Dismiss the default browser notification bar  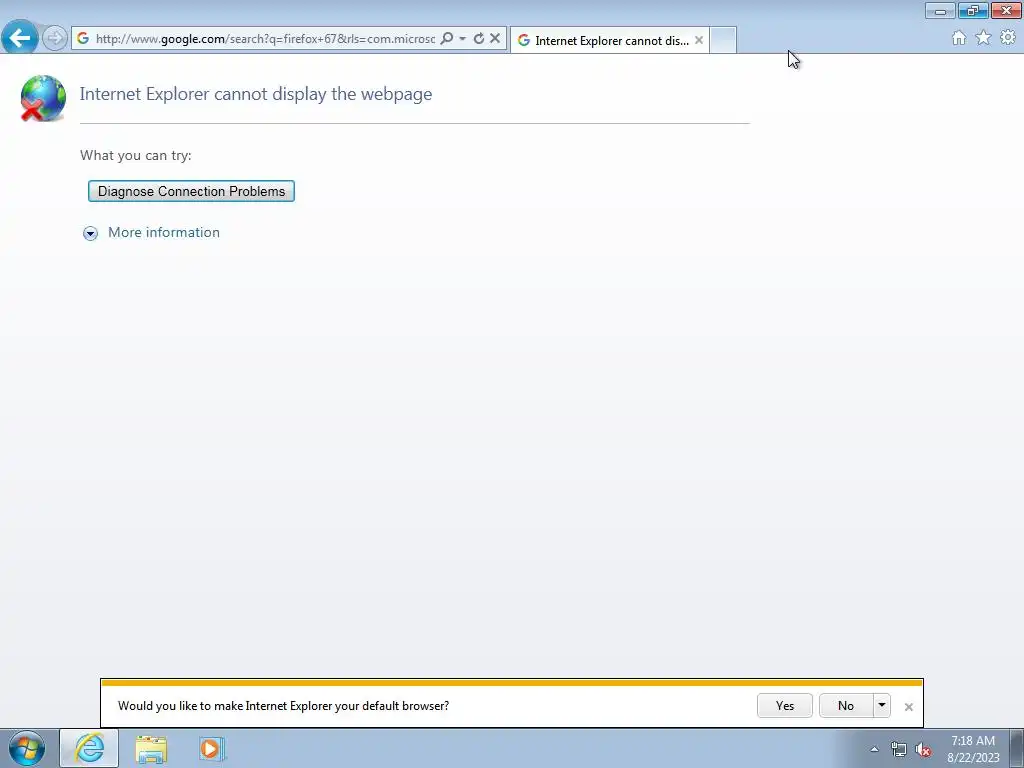tap(908, 707)
